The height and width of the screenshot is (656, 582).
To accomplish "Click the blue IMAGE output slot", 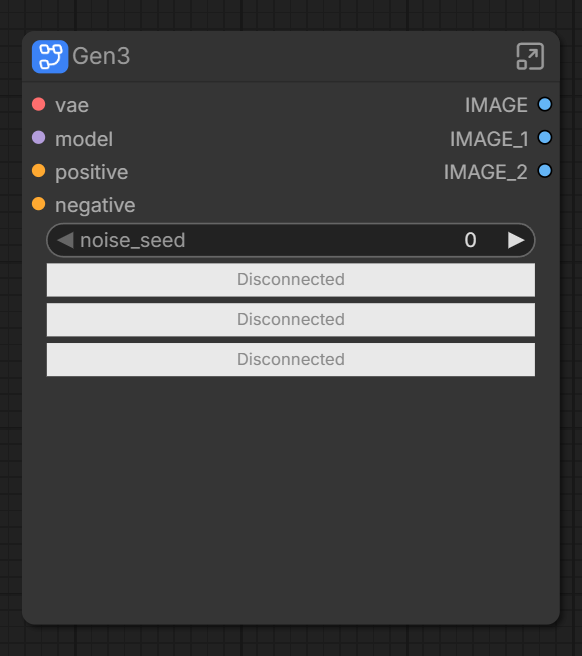I will coord(545,104).
